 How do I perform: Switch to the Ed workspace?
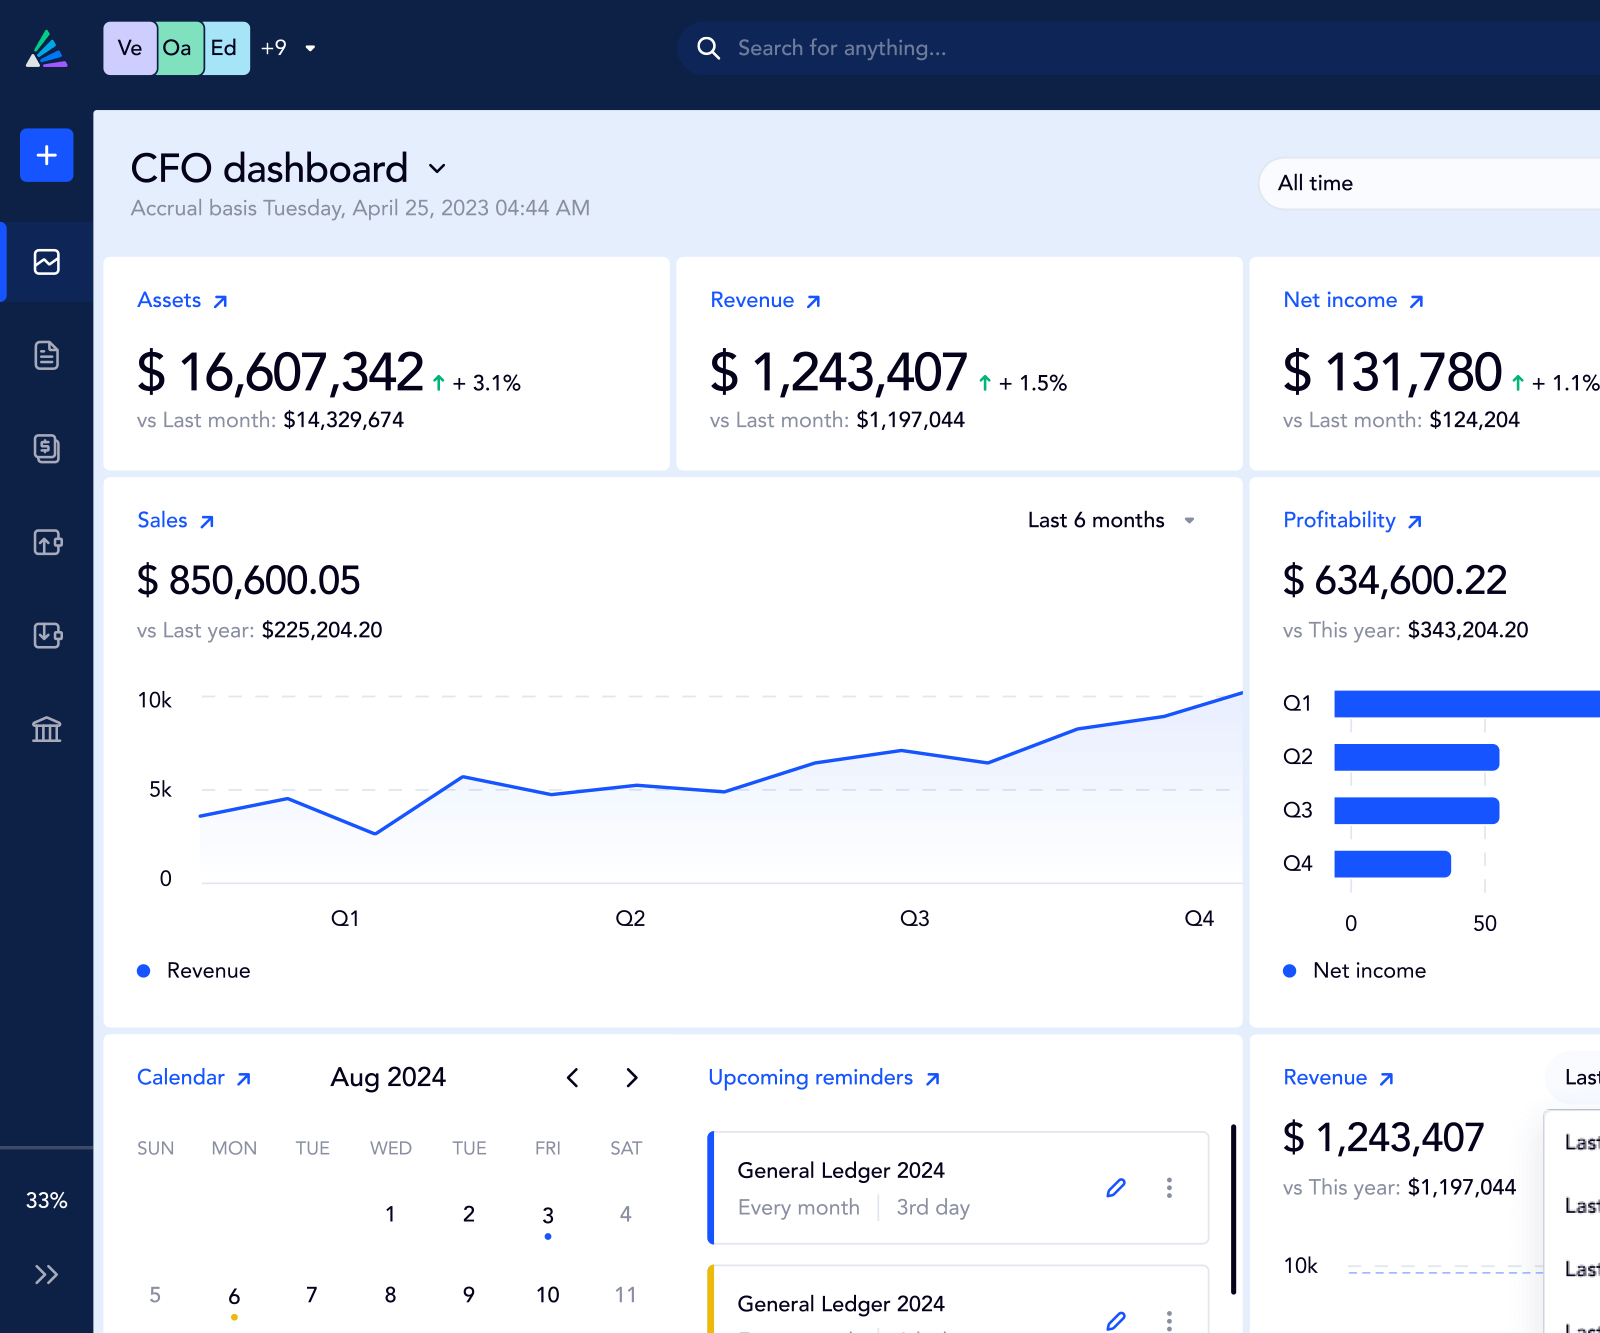(x=224, y=47)
